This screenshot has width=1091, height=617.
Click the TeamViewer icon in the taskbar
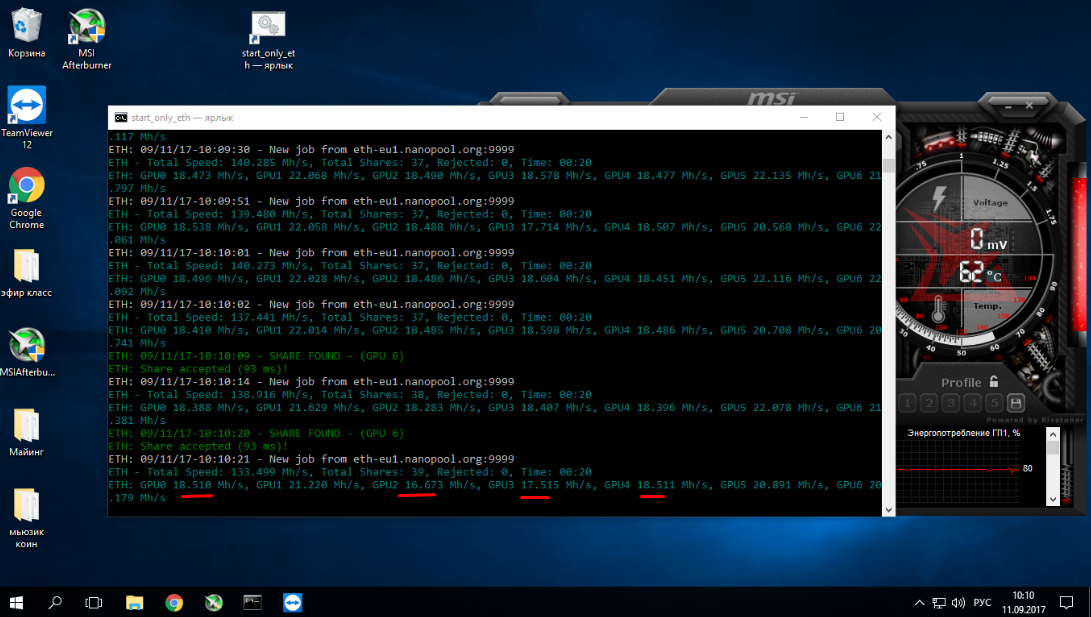(291, 602)
